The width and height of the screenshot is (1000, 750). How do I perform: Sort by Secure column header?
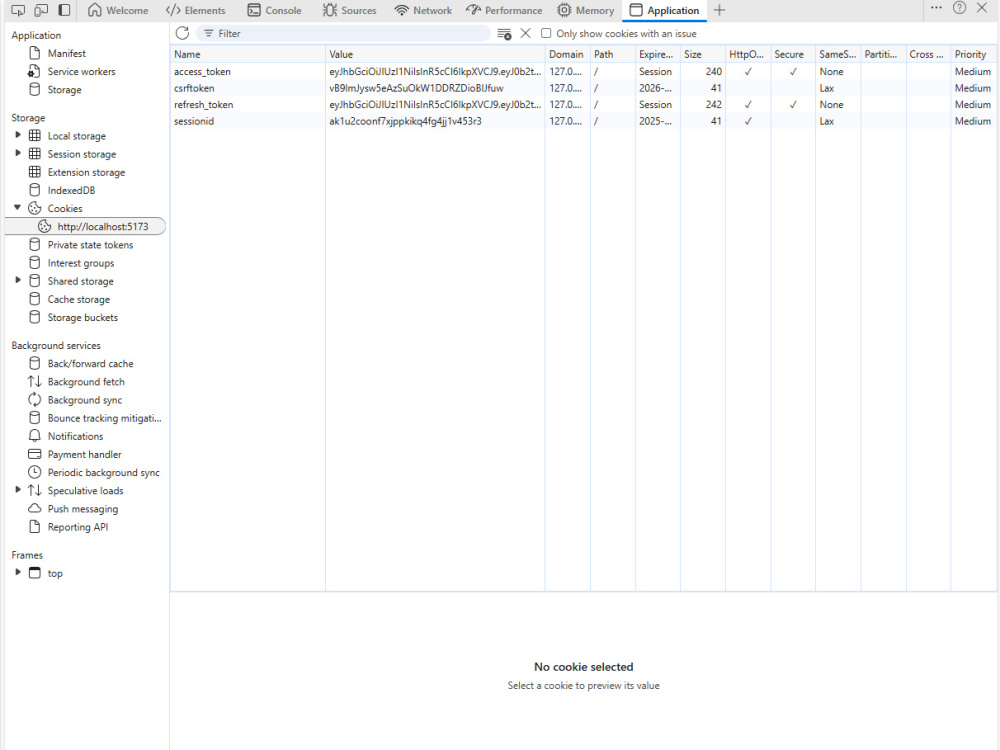point(793,54)
